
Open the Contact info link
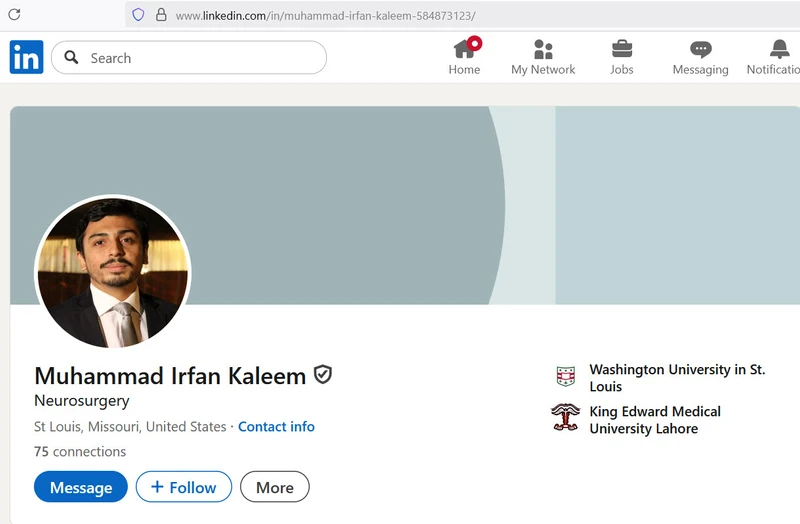click(276, 426)
